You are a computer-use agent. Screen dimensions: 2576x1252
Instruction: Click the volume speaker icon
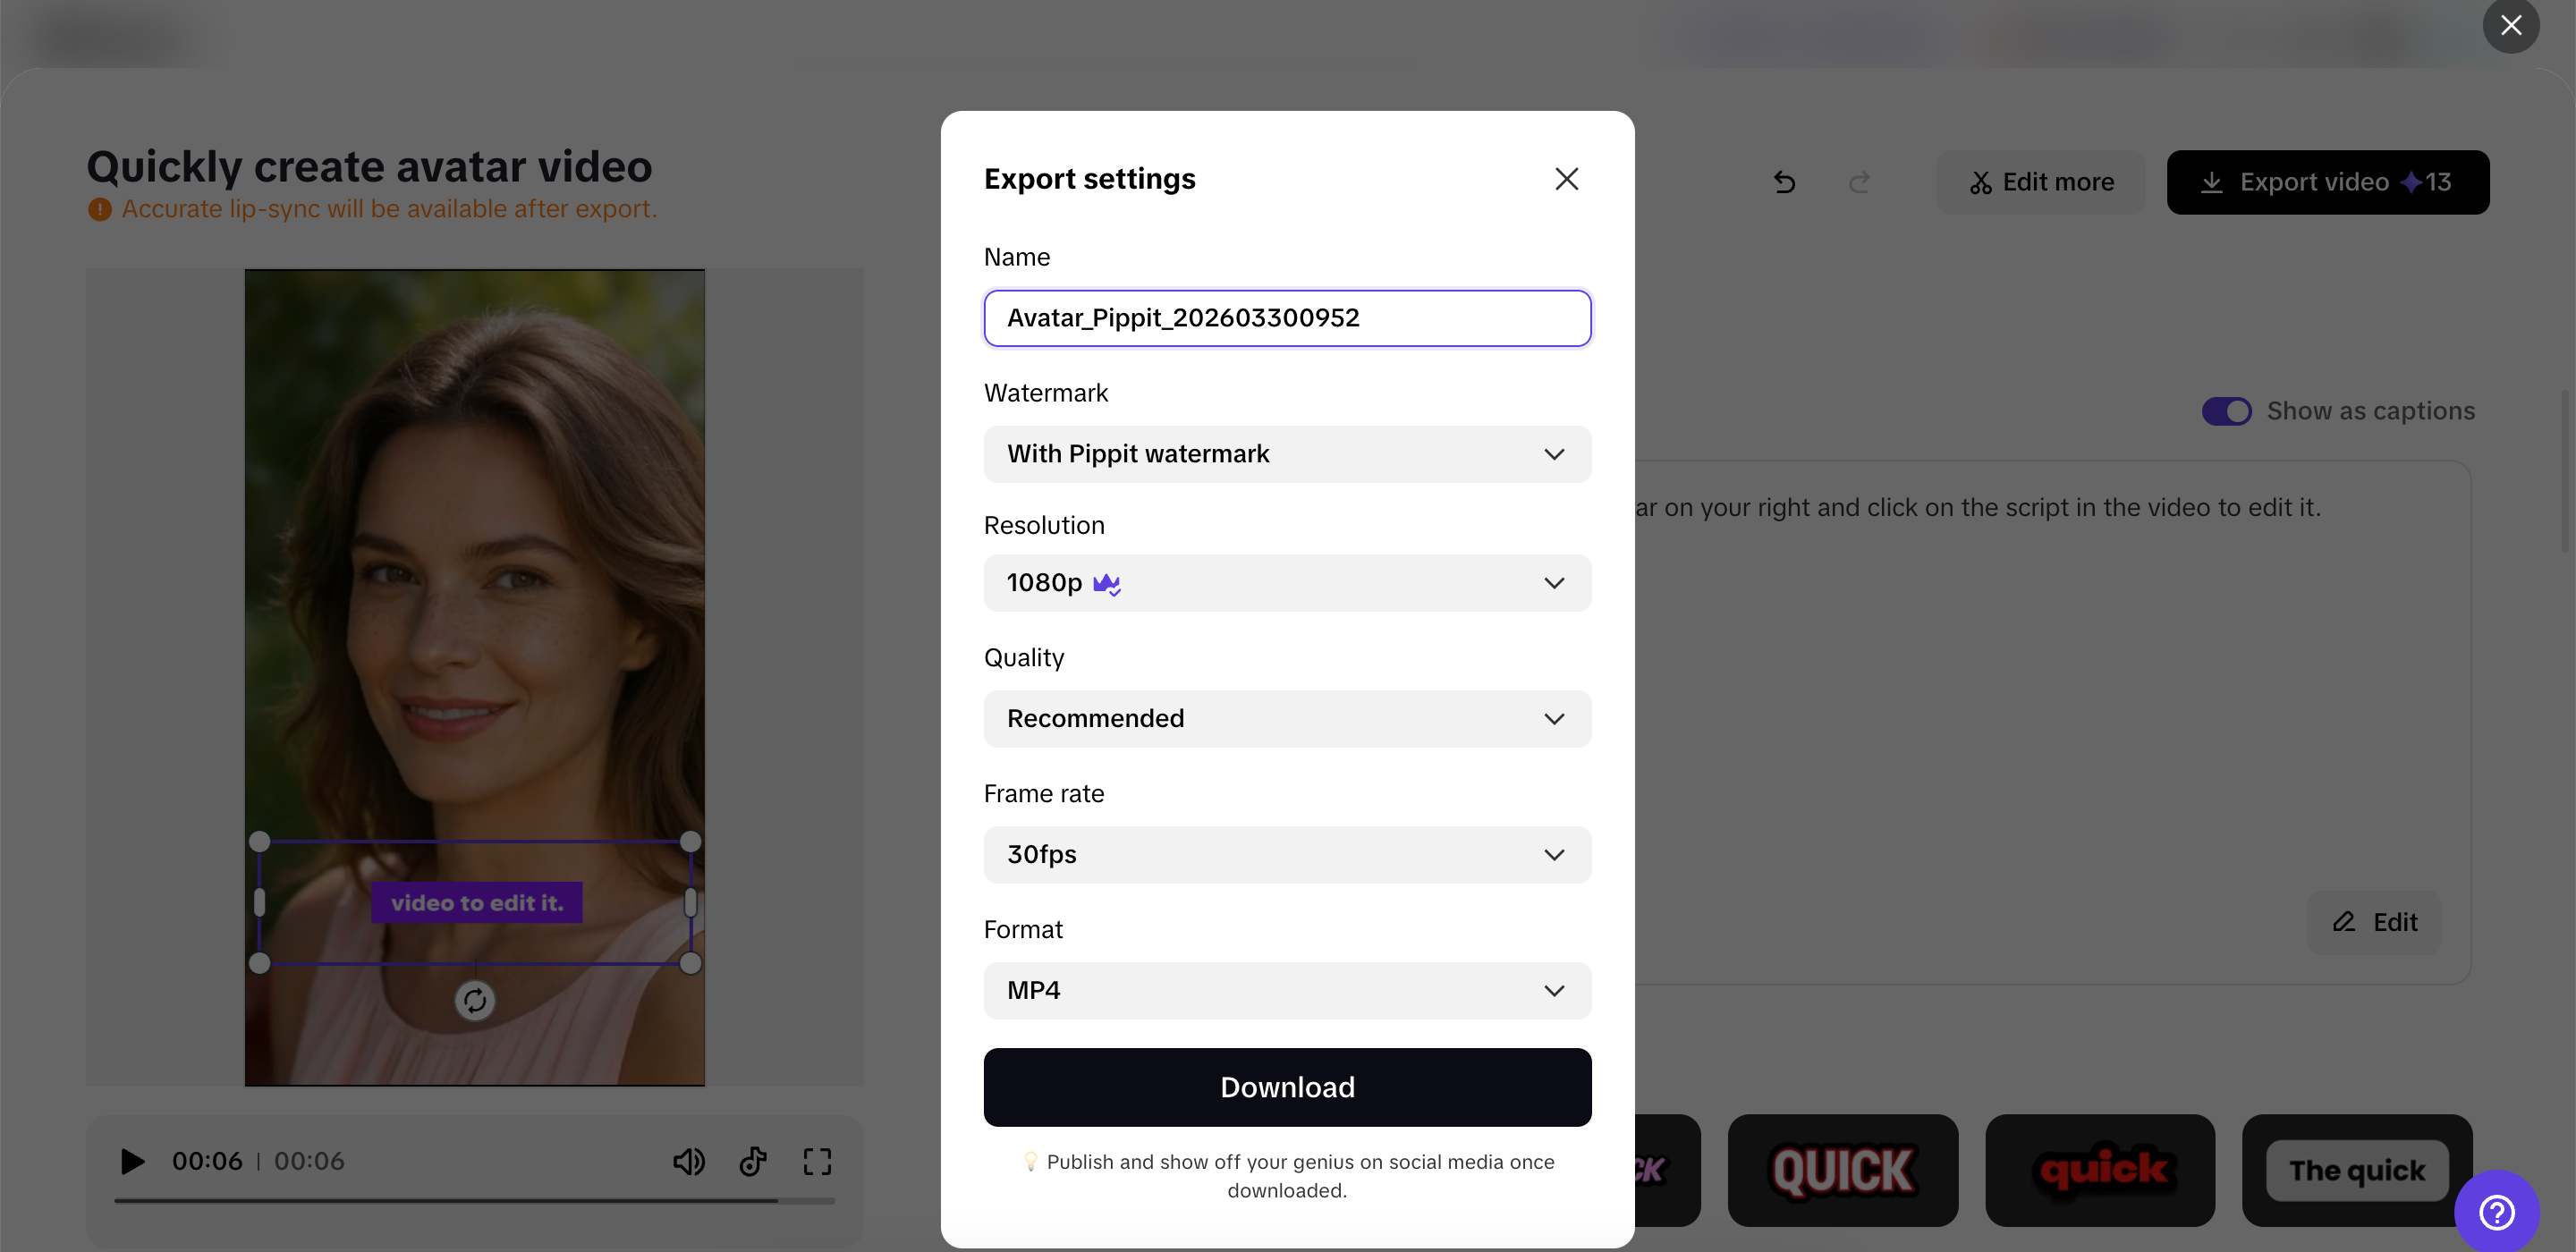tap(688, 1161)
